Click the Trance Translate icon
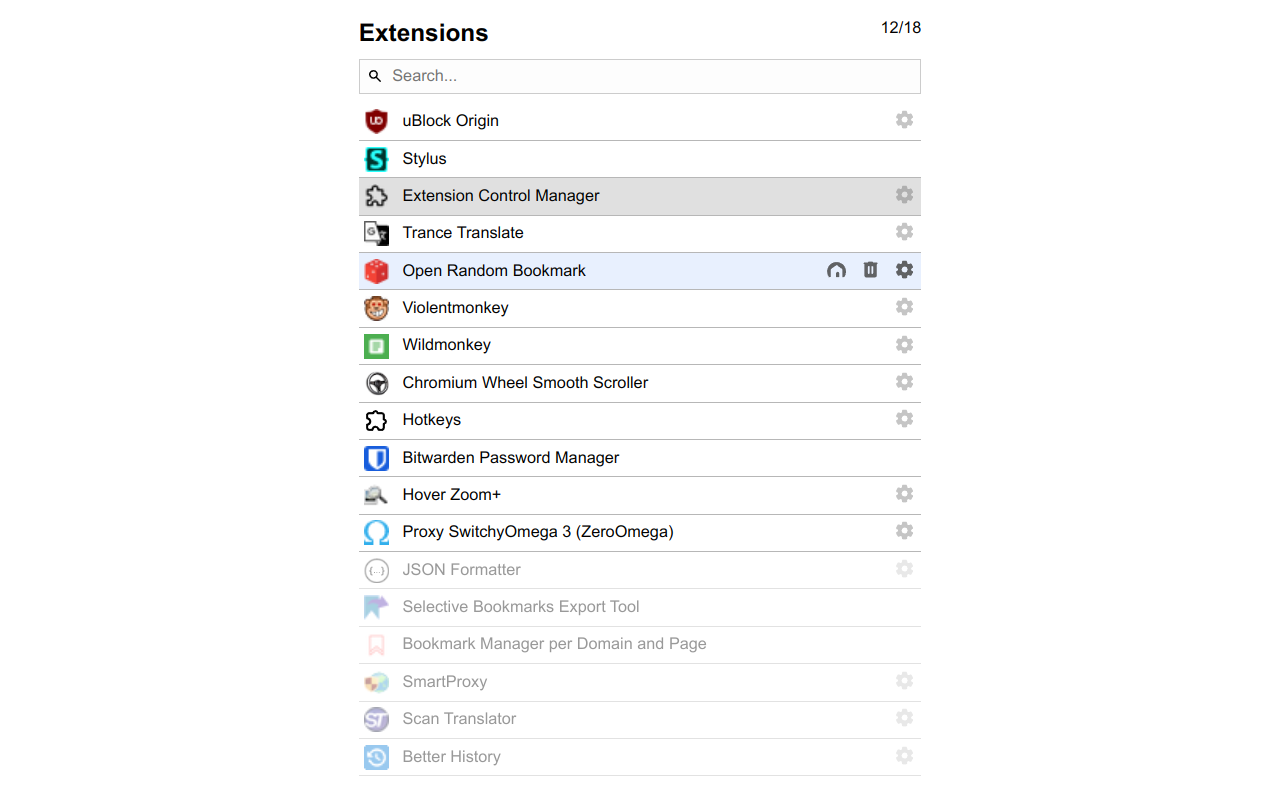 (x=376, y=233)
